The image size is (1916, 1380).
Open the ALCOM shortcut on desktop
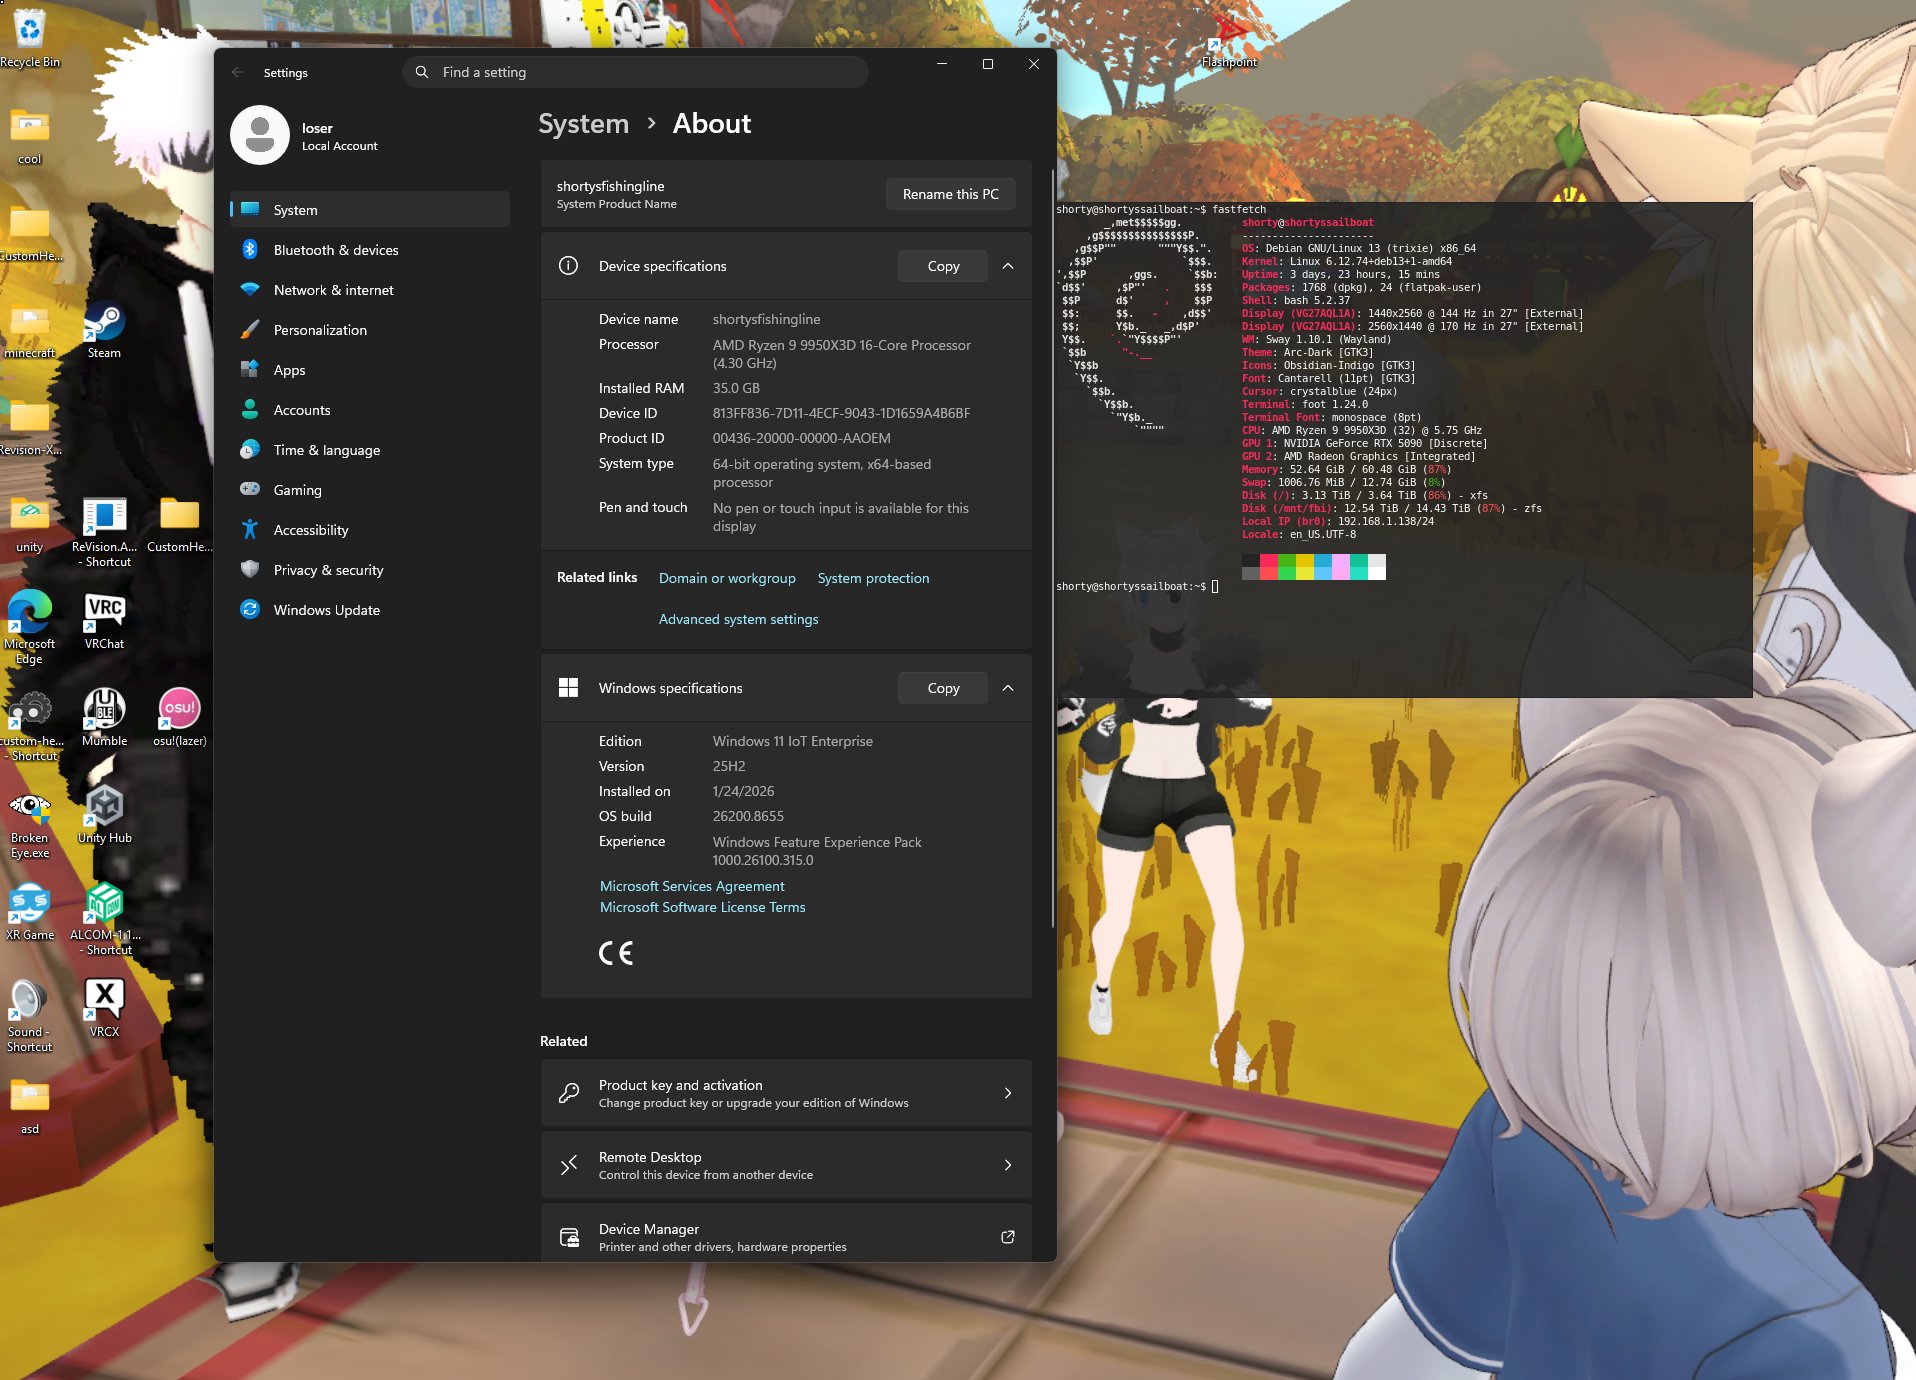[104, 920]
